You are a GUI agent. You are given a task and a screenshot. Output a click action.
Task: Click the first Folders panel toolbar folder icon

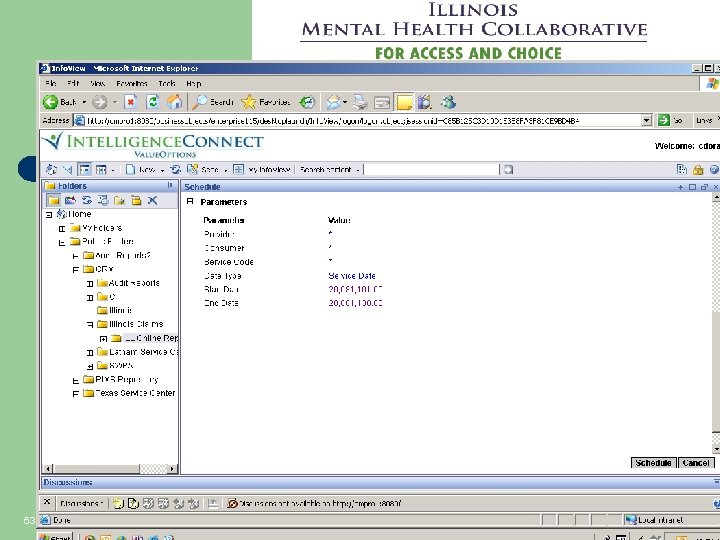(53, 200)
